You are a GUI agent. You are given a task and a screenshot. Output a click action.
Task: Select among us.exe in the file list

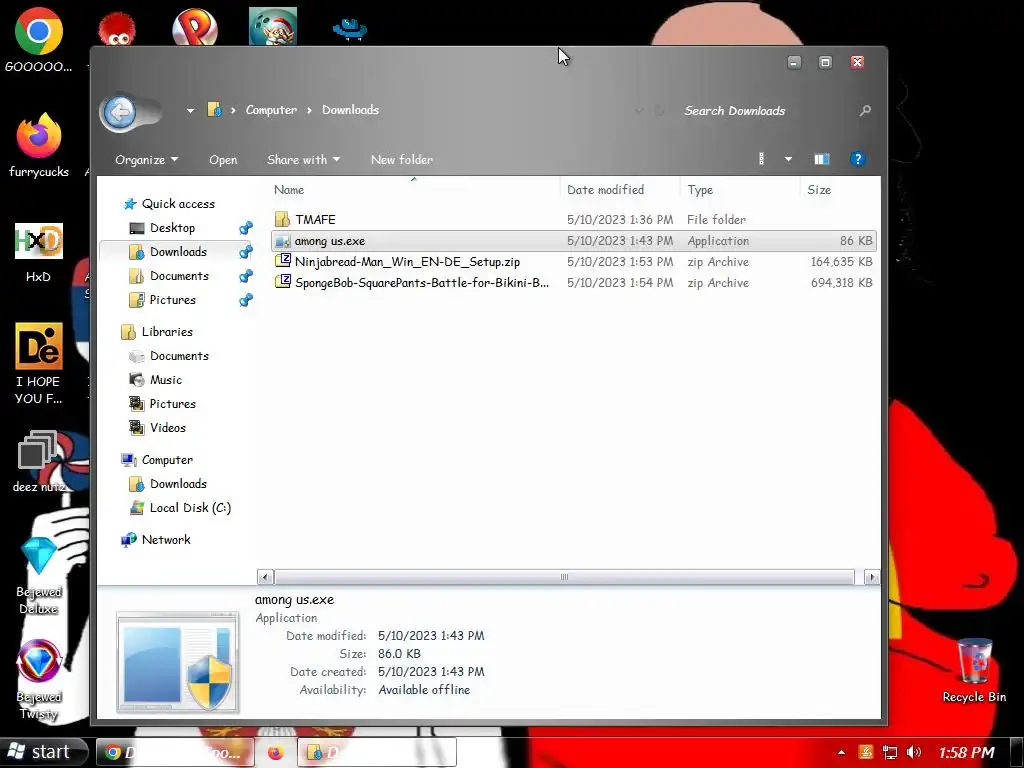coord(573,241)
